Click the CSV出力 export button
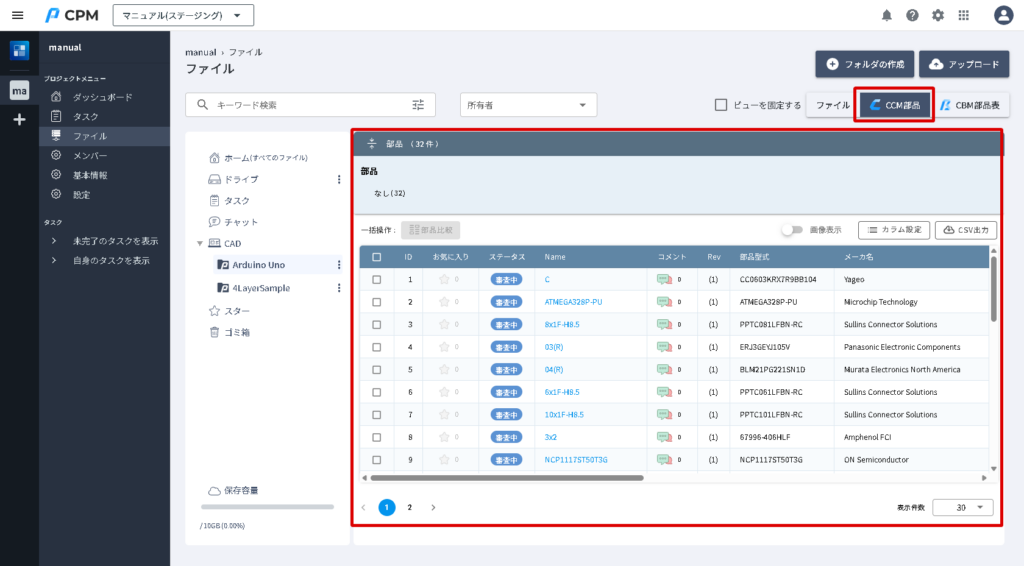 [x=965, y=230]
